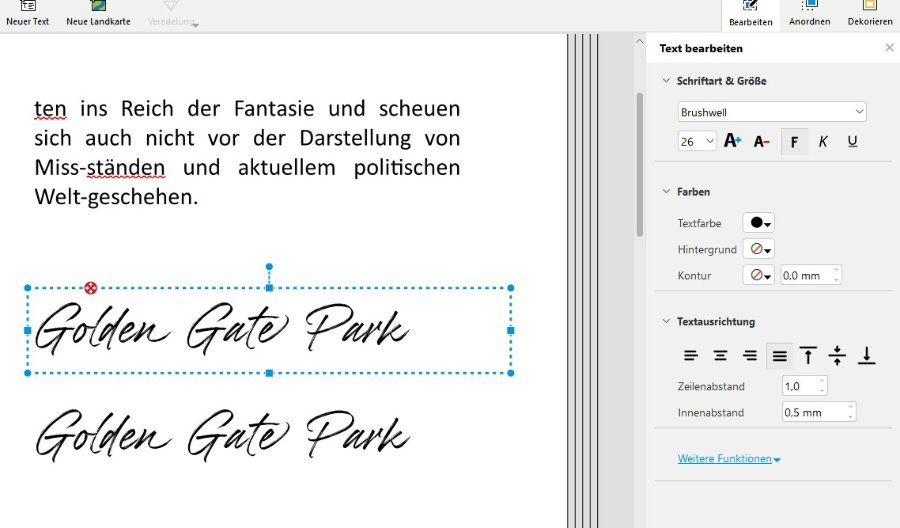Align text to top
Image resolution: width=900 pixels, height=528 pixels.
click(x=808, y=356)
